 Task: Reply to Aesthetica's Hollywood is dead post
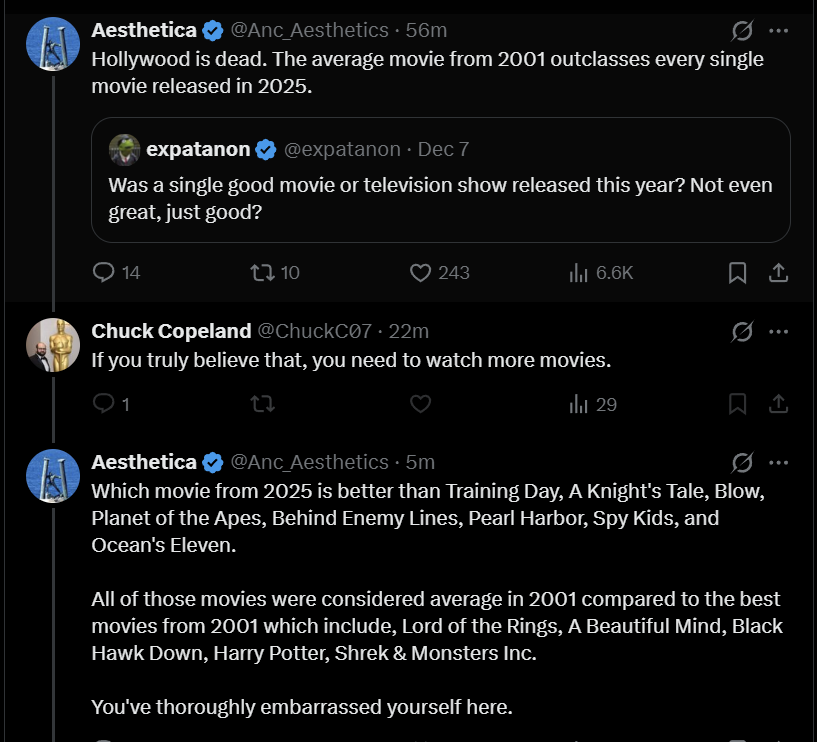(104, 272)
